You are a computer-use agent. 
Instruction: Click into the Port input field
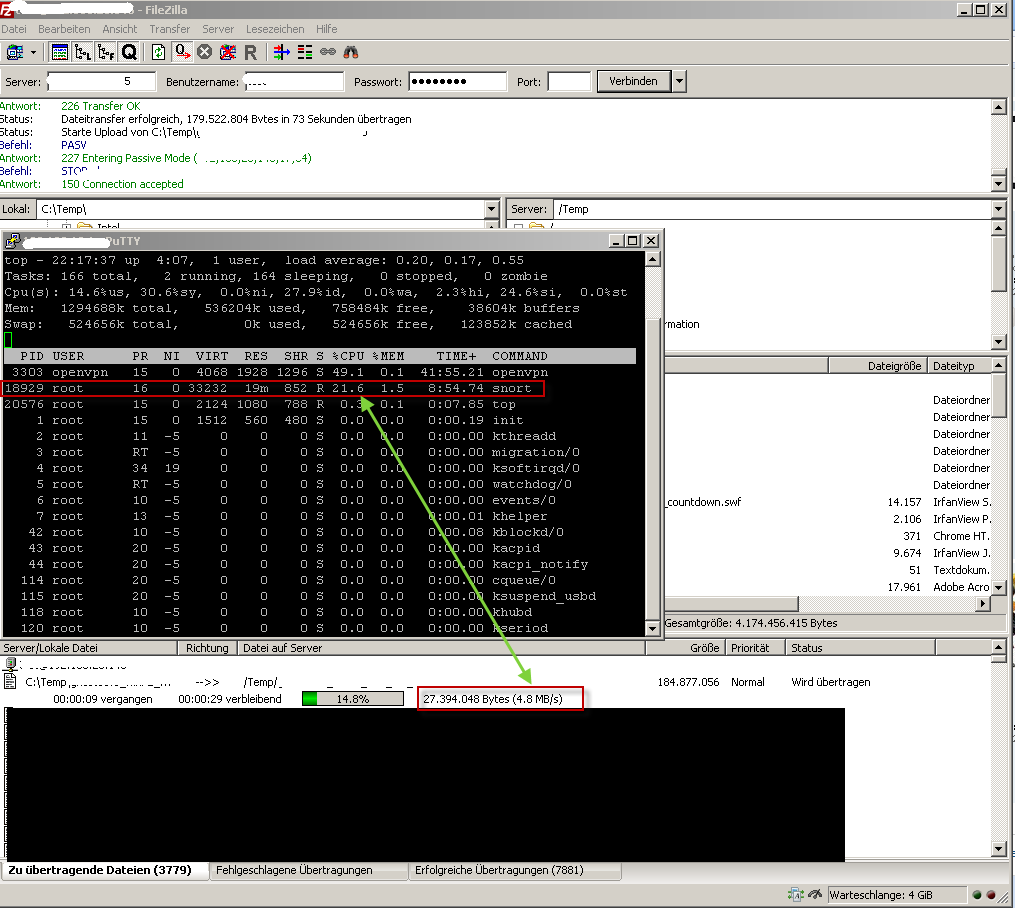tap(569, 82)
